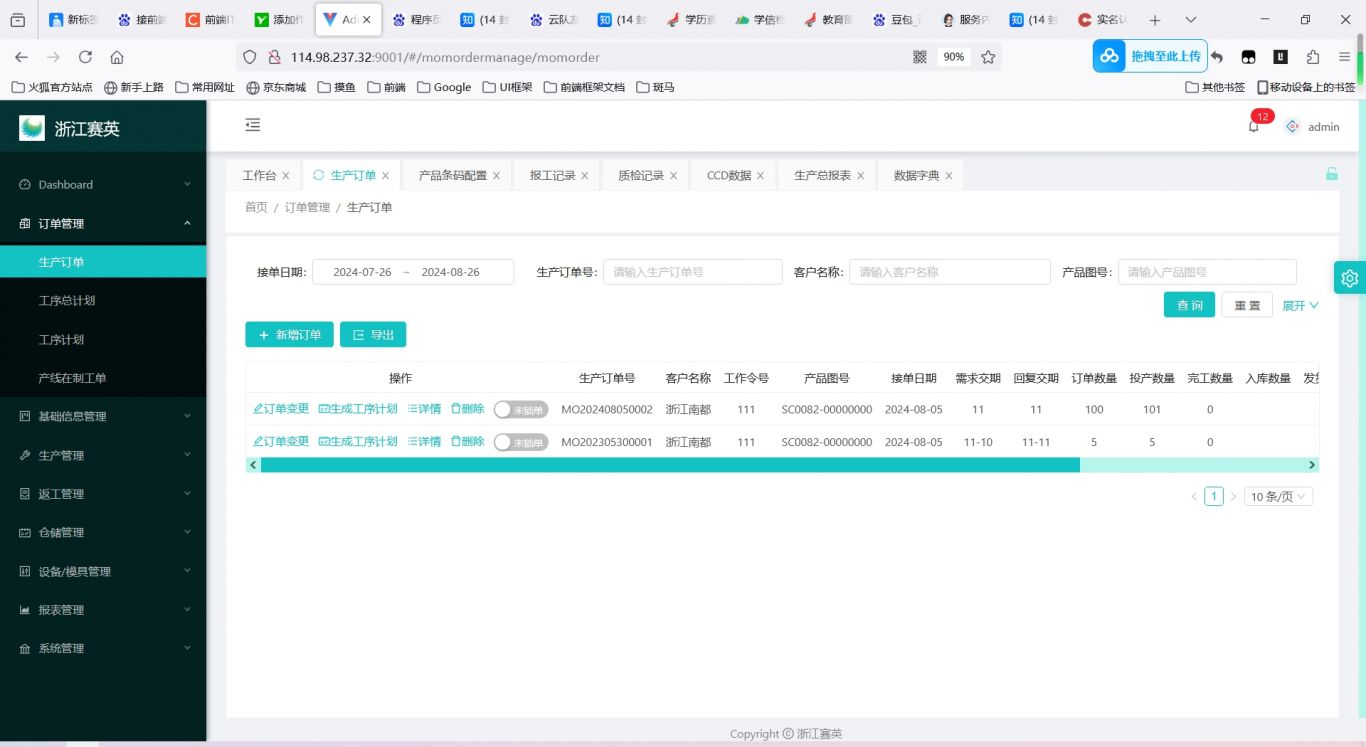Viewport: 1366px width, 747px height.
Task: Click 订单变更 for order MO202408050002
Action: (281, 409)
